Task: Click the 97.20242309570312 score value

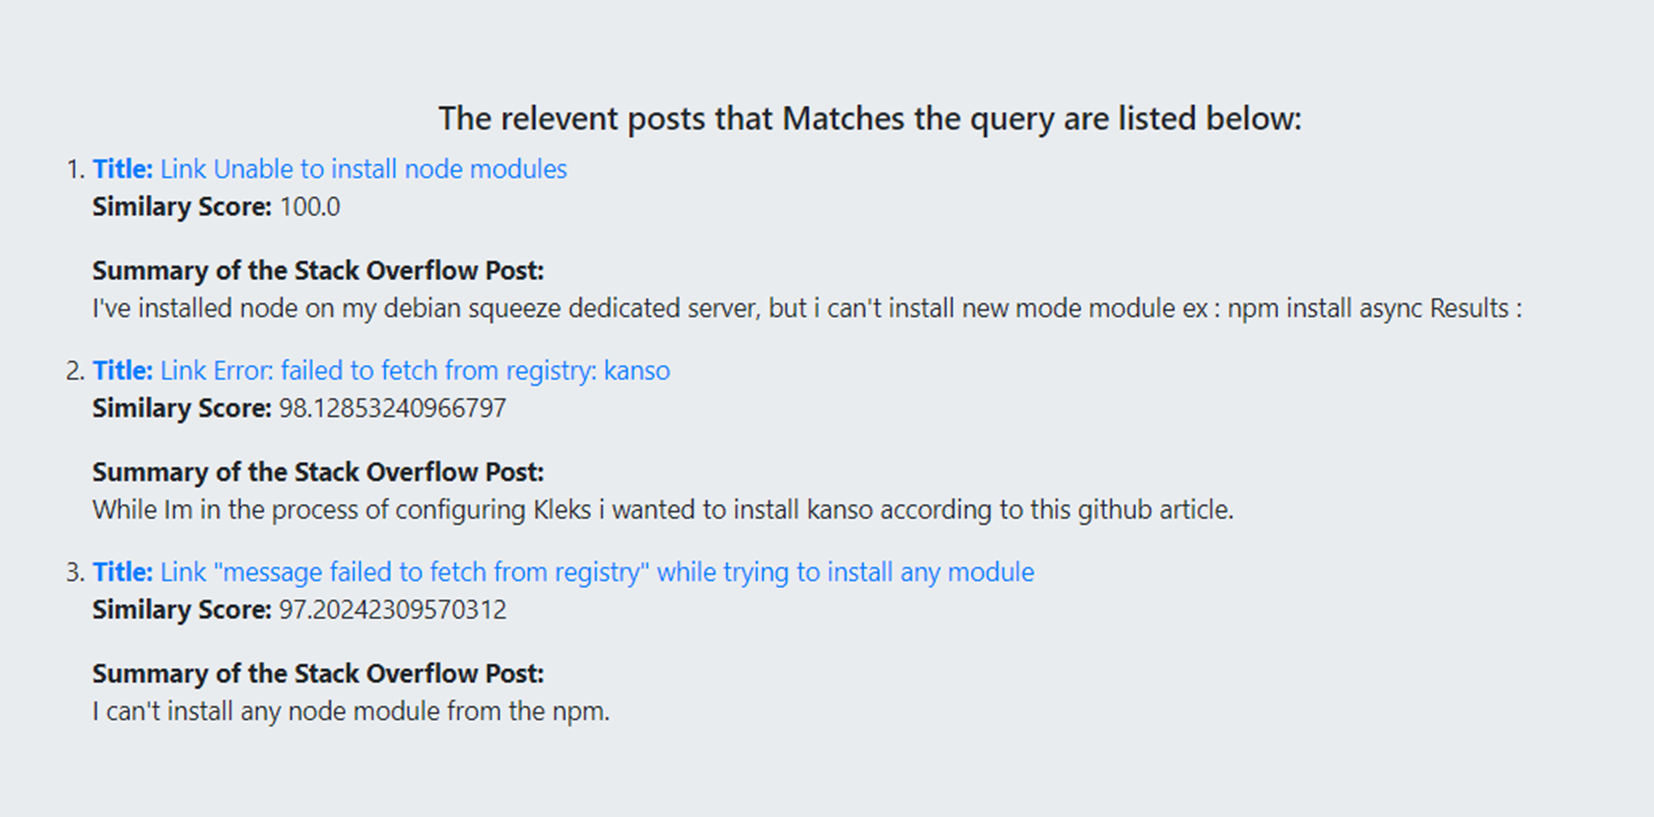Action: tap(392, 610)
